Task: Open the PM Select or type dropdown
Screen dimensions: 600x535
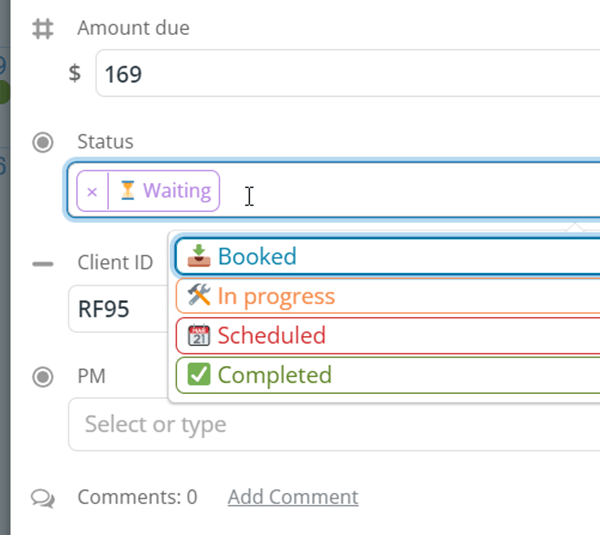Action: click(334, 424)
